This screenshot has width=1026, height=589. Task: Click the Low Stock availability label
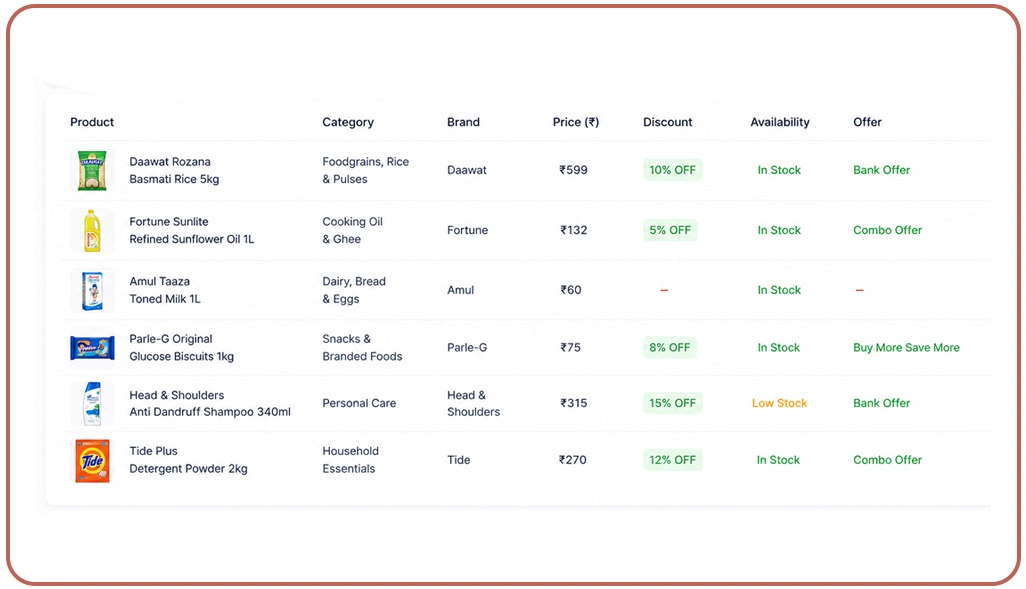(779, 403)
